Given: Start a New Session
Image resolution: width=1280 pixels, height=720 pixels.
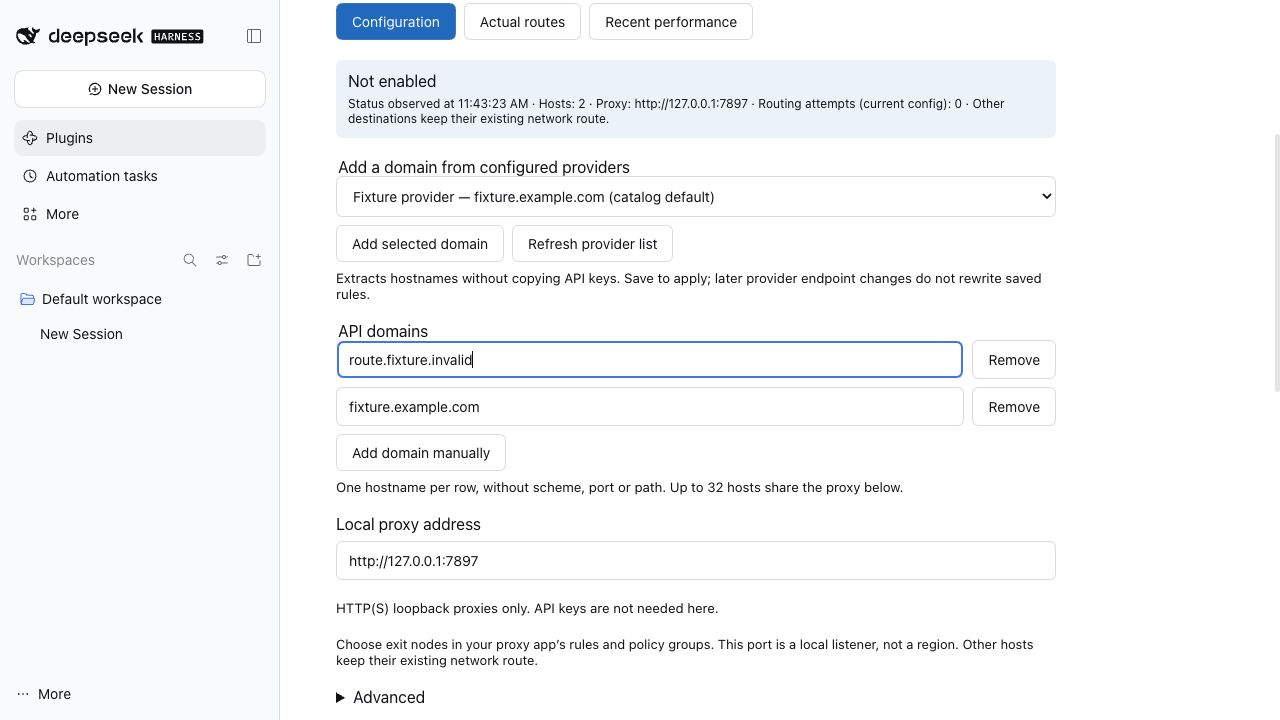Looking at the screenshot, I should [x=140, y=89].
